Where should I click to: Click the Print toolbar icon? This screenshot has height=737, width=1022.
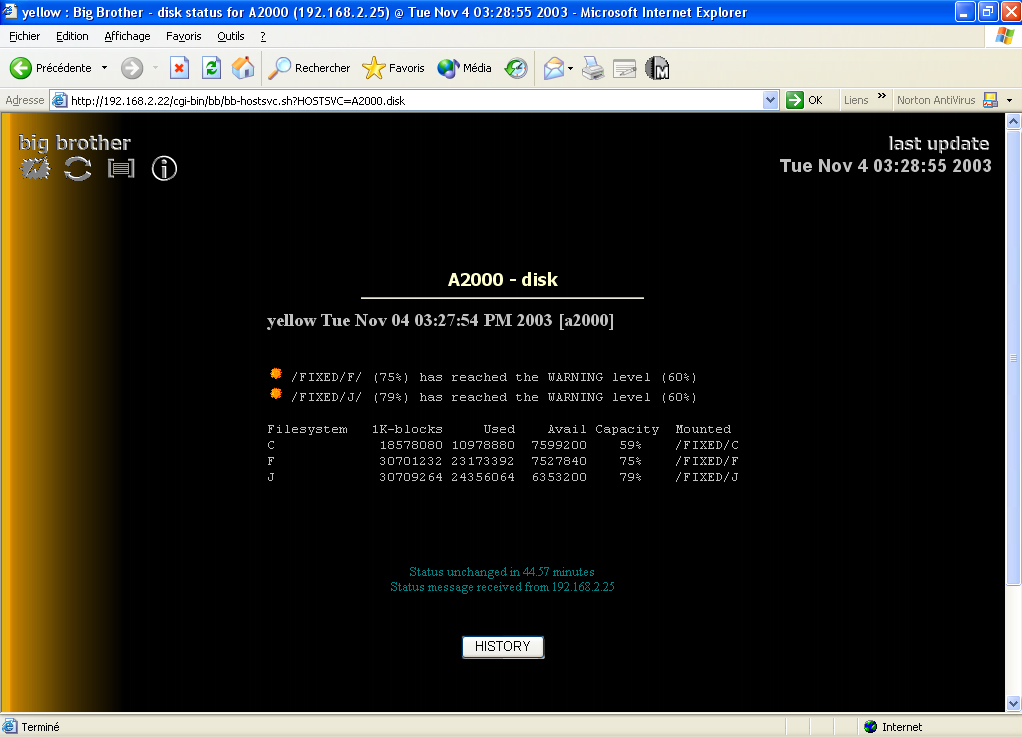(593, 68)
